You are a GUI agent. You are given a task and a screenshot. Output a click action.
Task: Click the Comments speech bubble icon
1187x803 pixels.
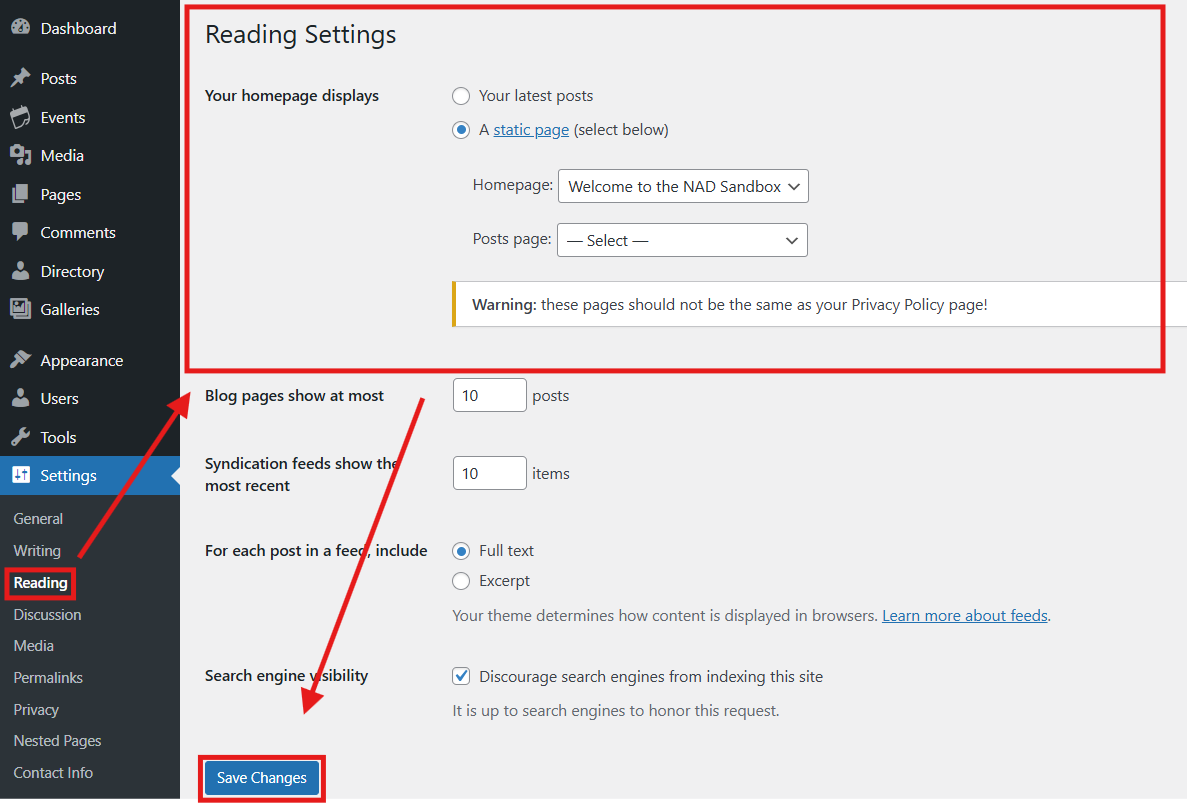click(20, 232)
